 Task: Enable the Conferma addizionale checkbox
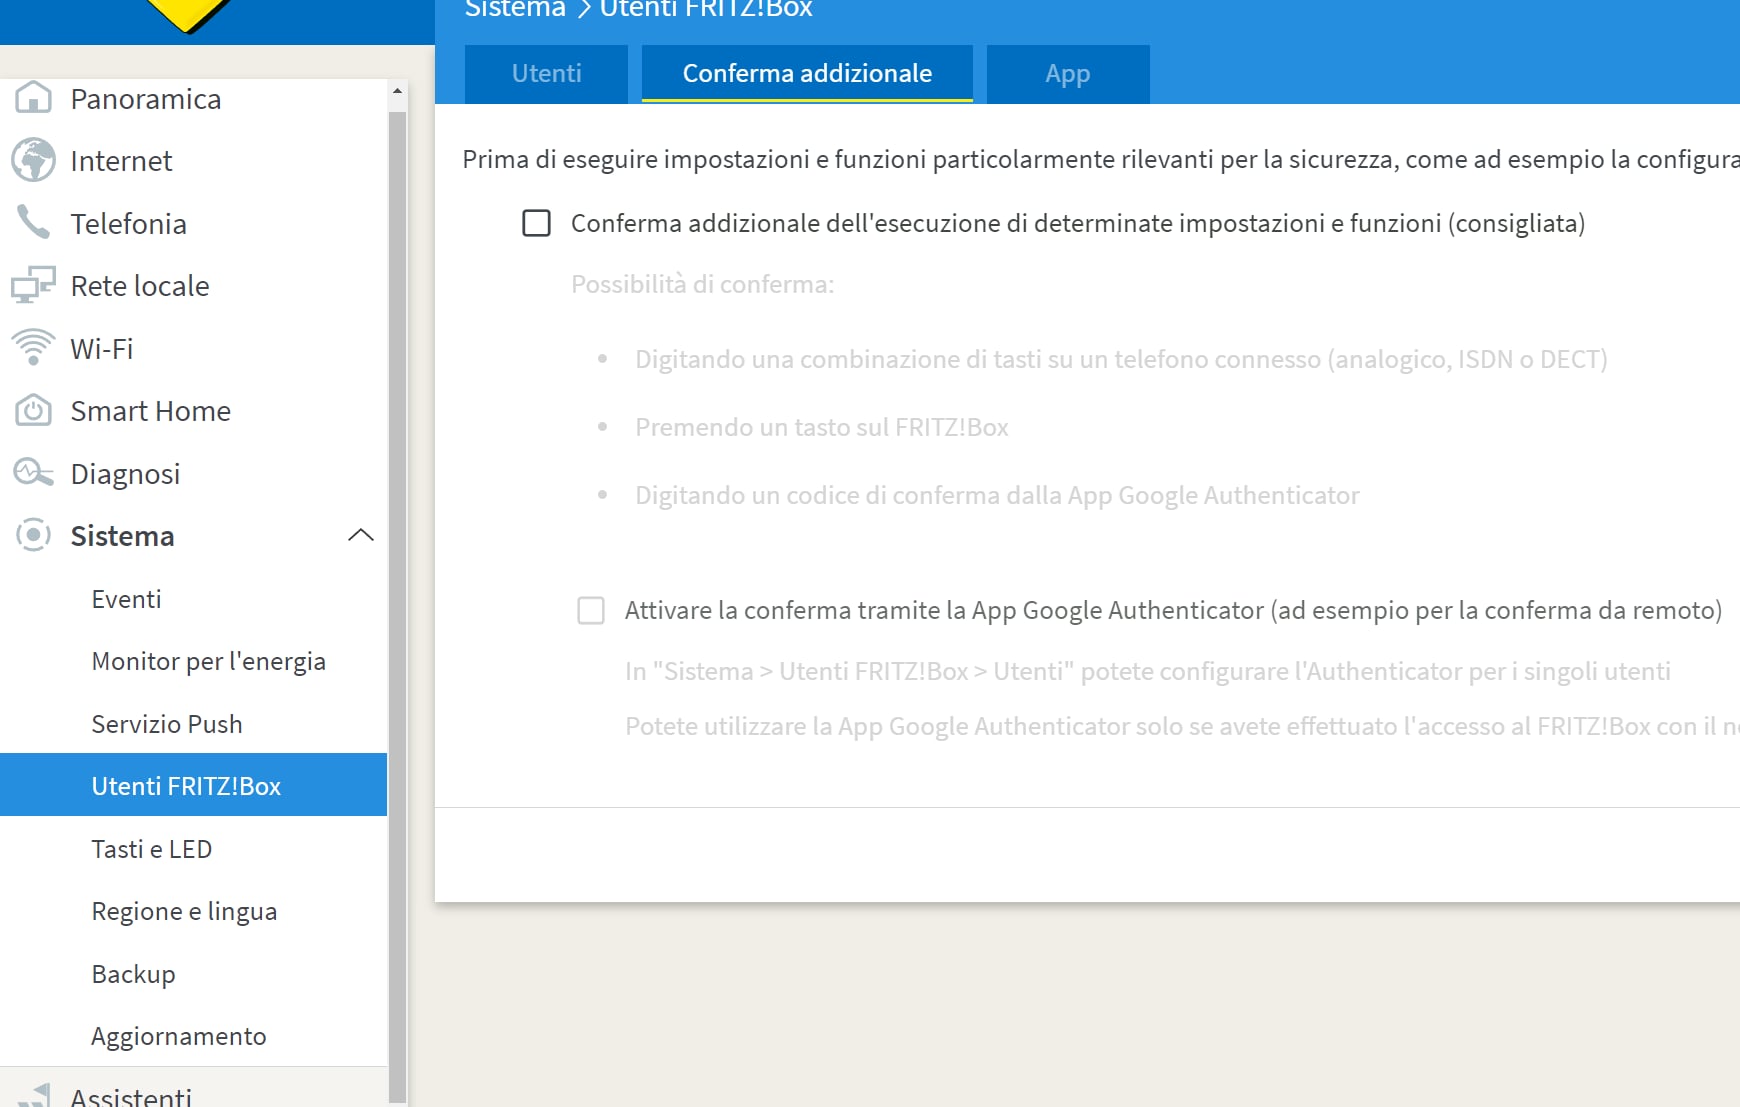tap(537, 223)
